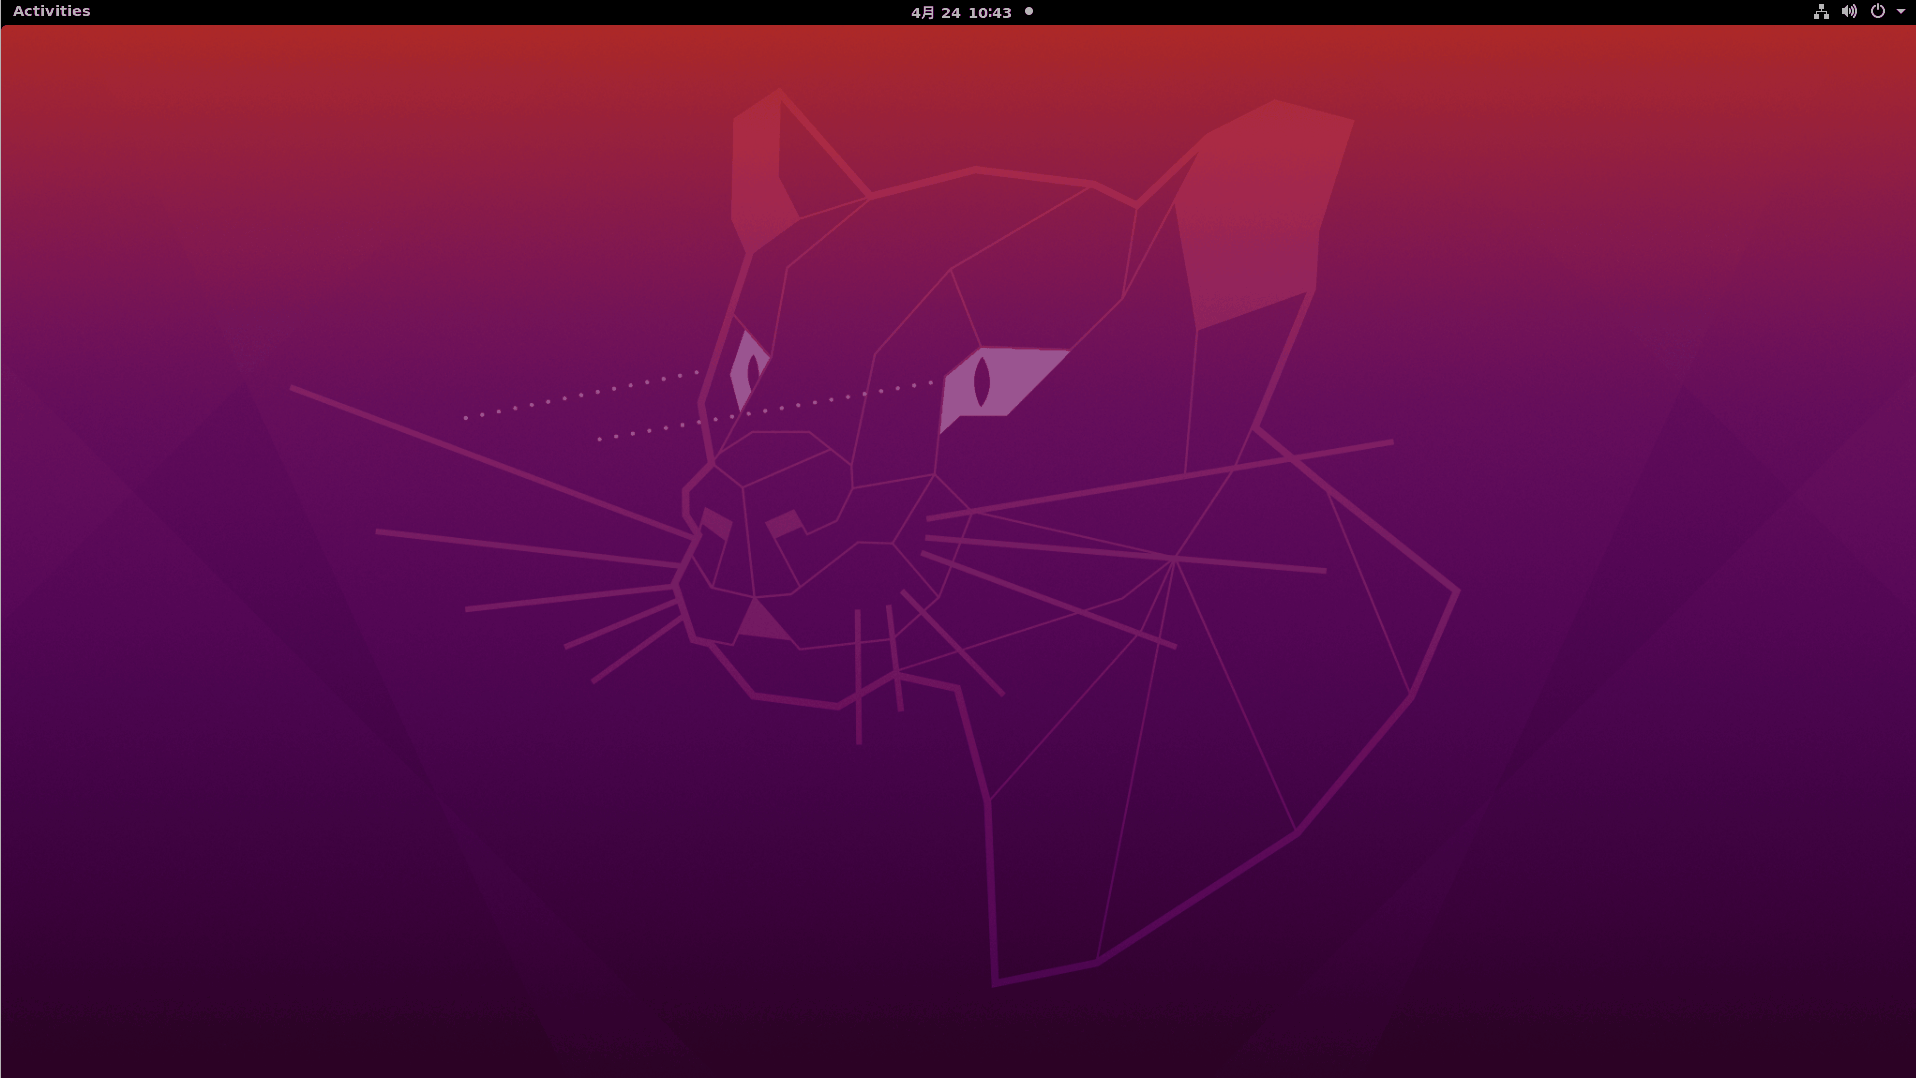Click the 10:43 time in the clock
Screen dimensions: 1916x1078
(x=990, y=12)
